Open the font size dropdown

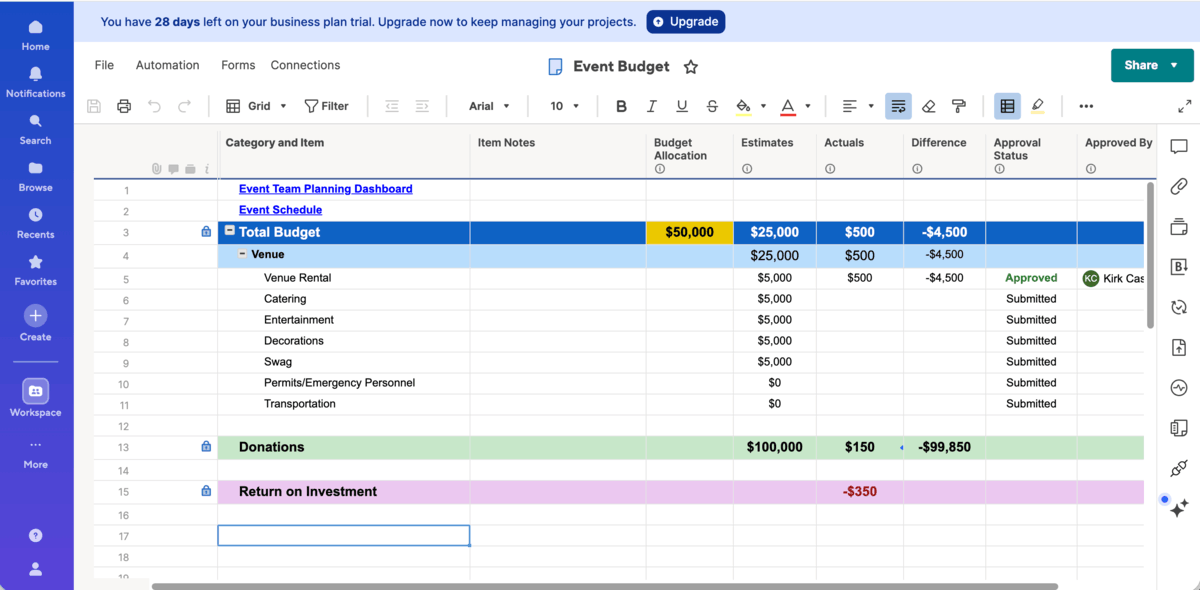pos(563,105)
